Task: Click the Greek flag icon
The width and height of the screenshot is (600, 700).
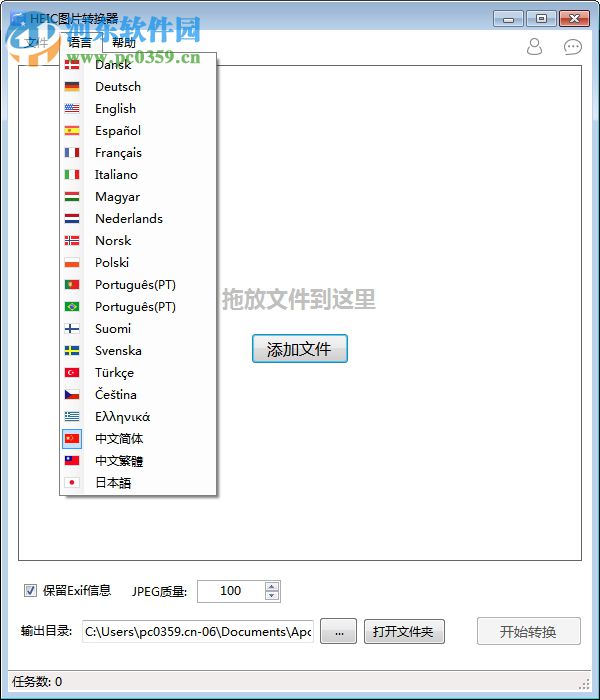Action: point(72,417)
